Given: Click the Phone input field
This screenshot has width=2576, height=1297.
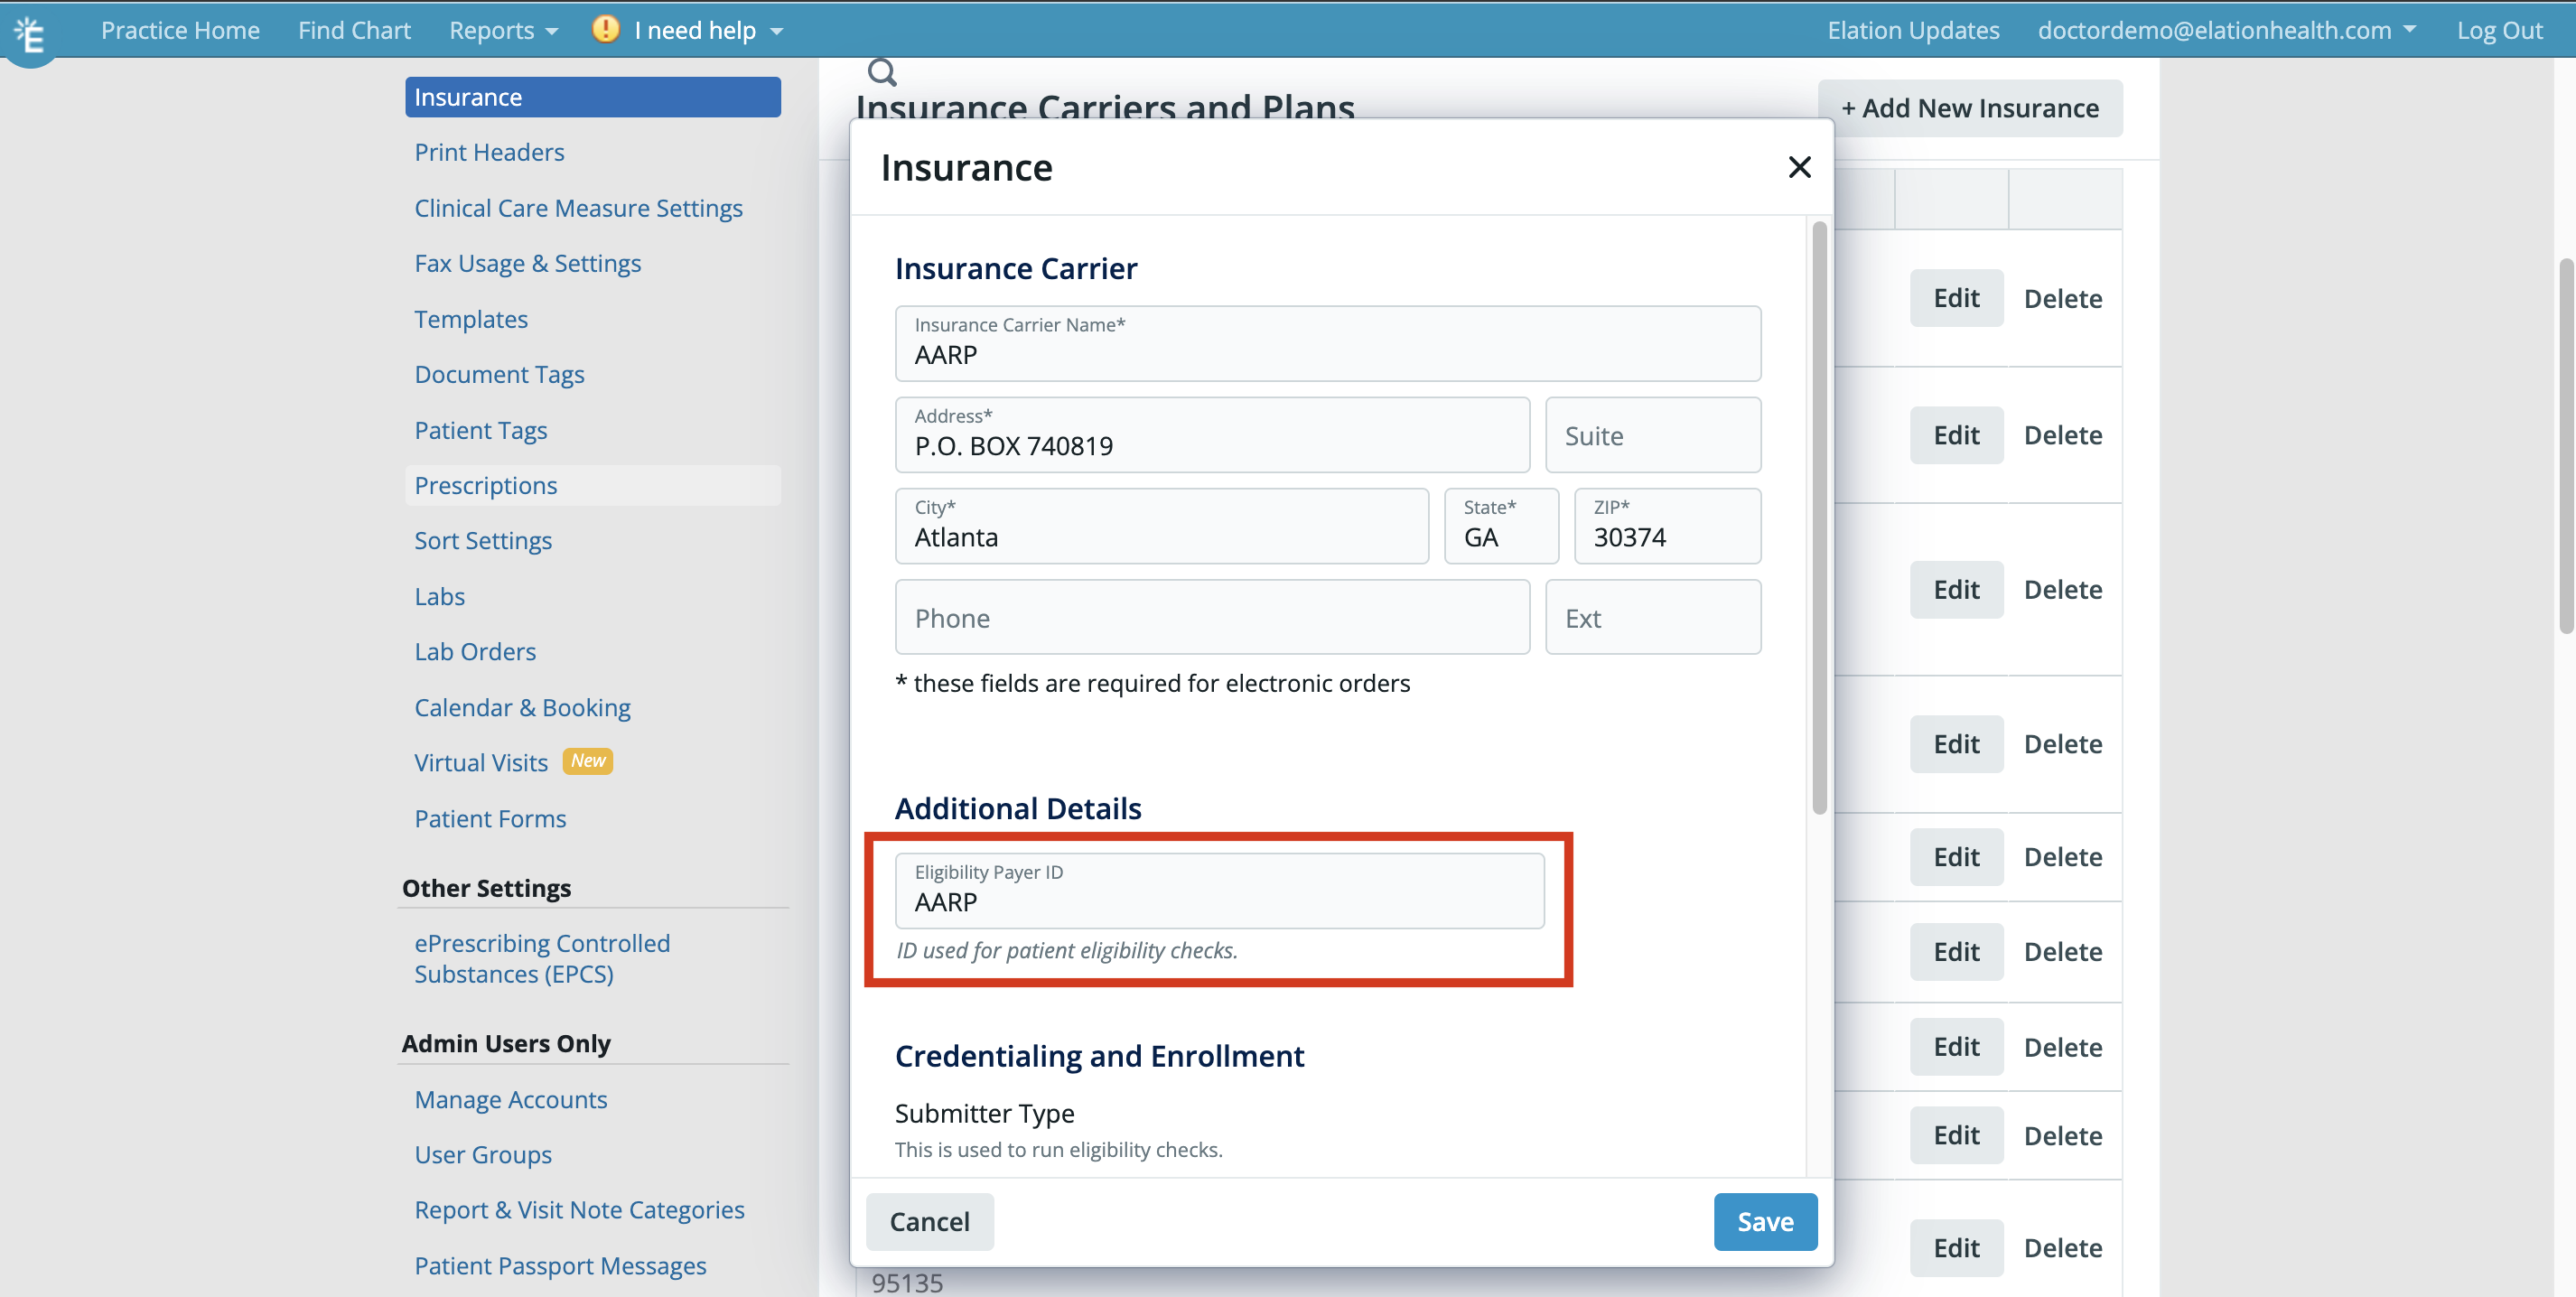Looking at the screenshot, I should click(x=1212, y=617).
